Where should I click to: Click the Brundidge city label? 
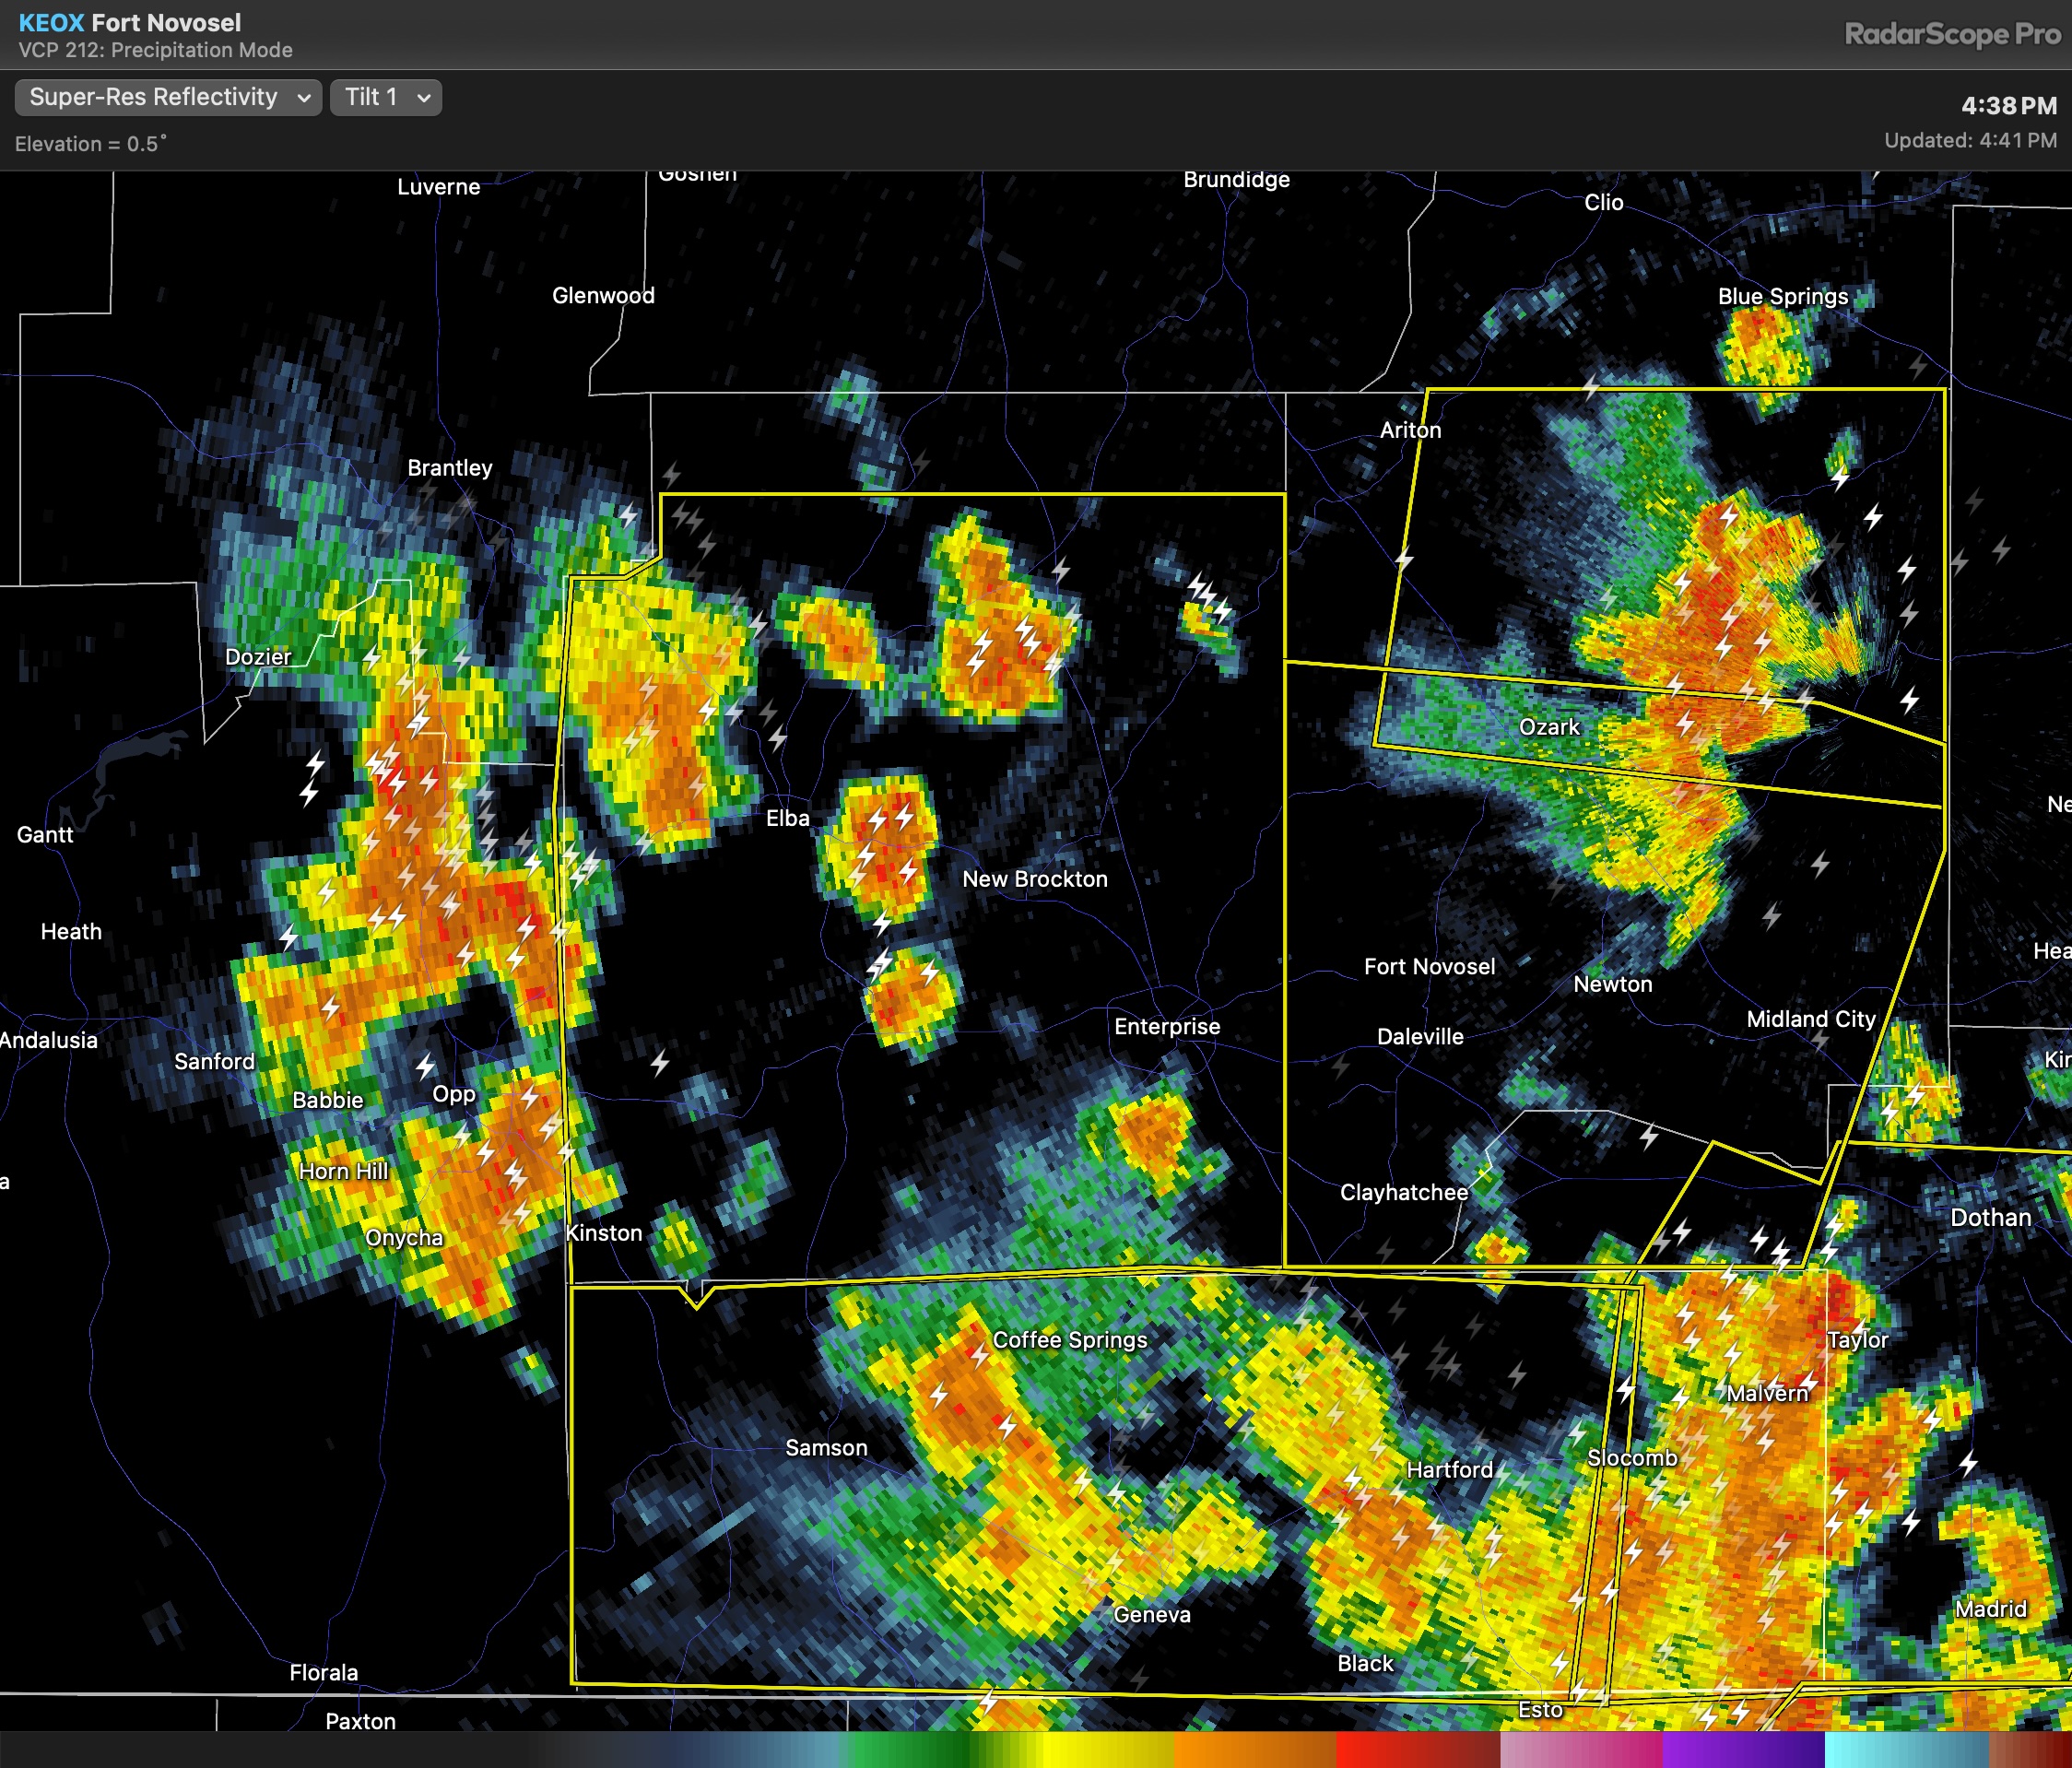1236,179
